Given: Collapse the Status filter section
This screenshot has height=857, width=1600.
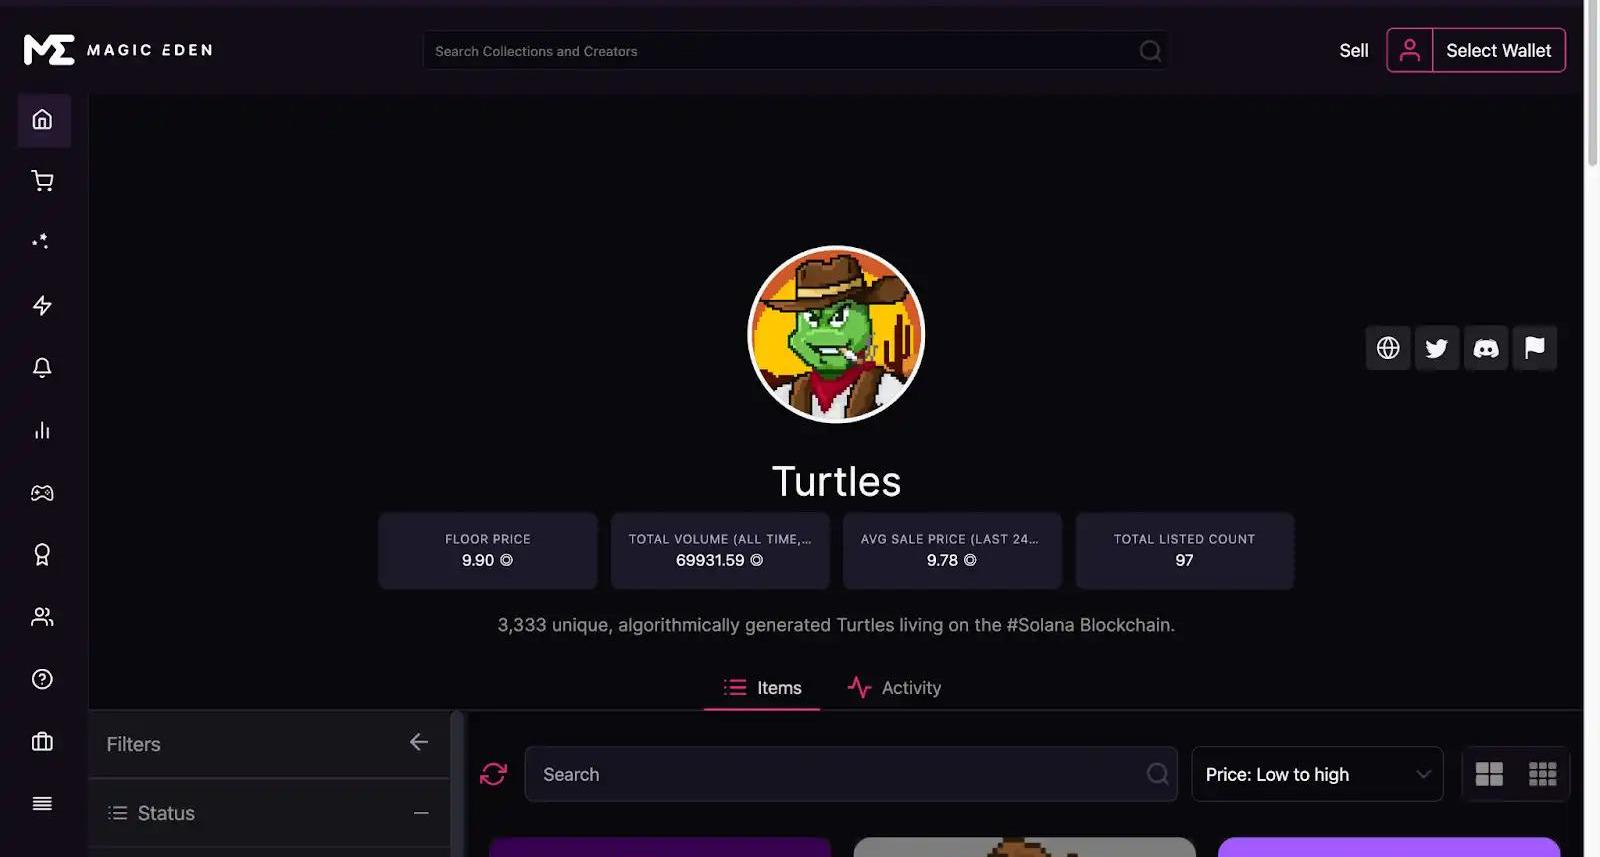Looking at the screenshot, I should coord(421,813).
